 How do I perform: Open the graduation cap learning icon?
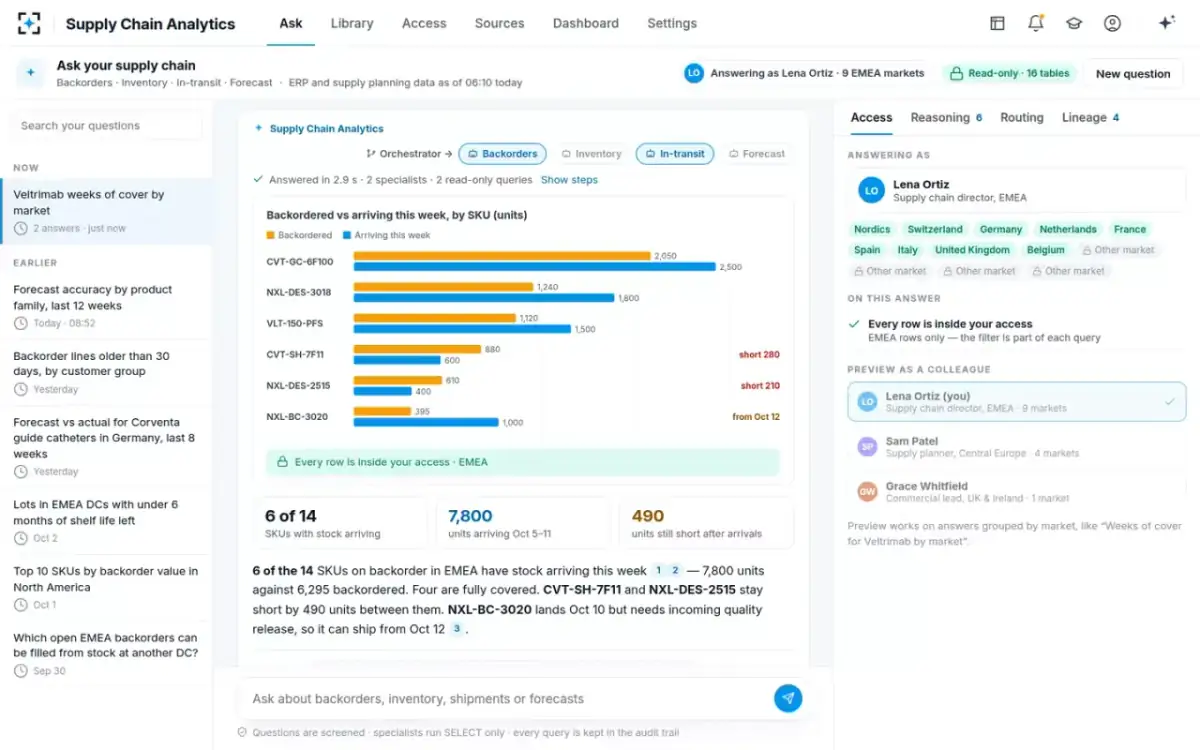[1073, 23]
